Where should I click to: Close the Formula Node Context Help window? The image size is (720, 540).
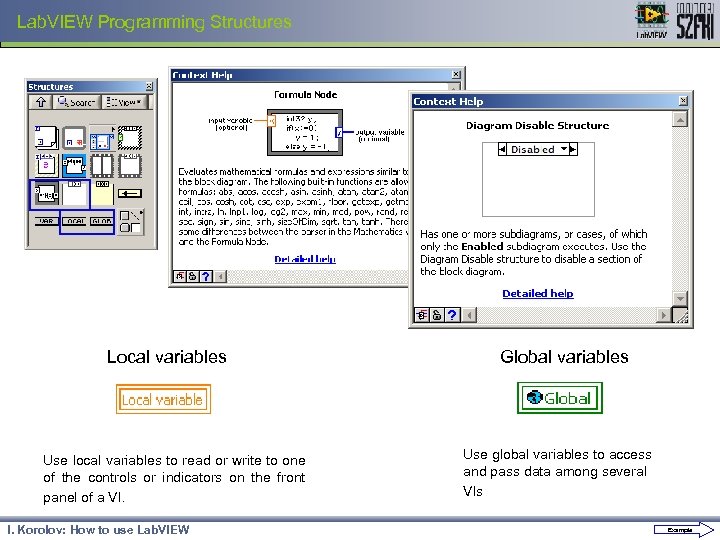(x=456, y=74)
